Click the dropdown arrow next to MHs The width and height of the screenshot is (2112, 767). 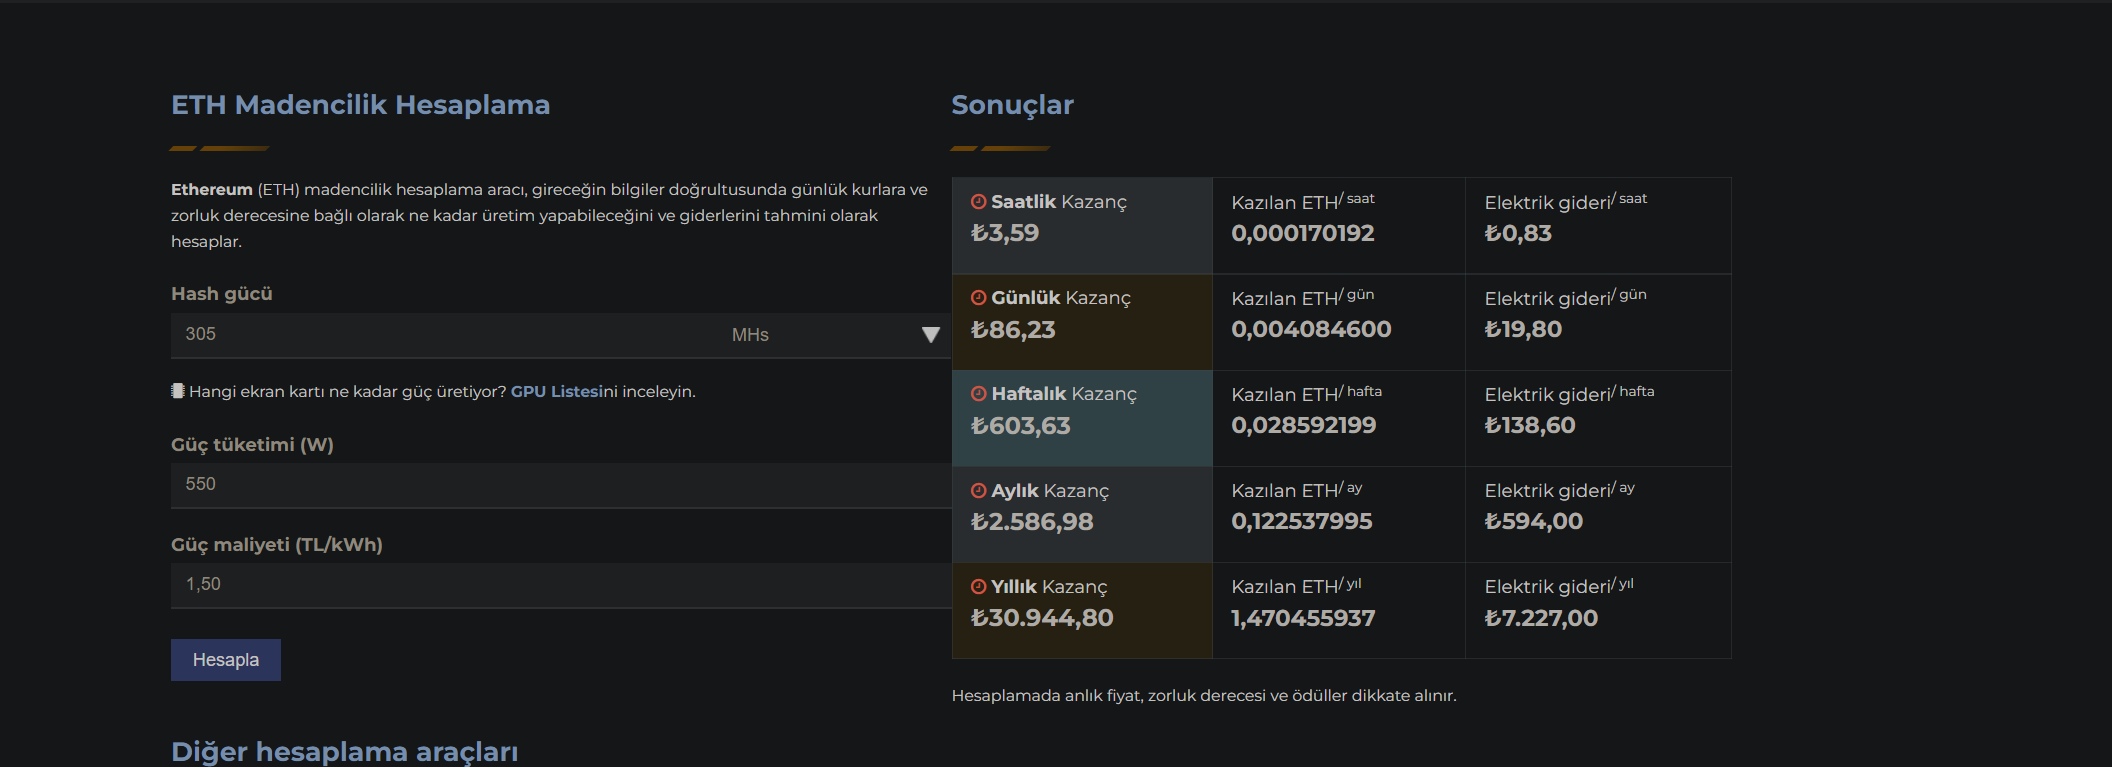click(x=930, y=335)
